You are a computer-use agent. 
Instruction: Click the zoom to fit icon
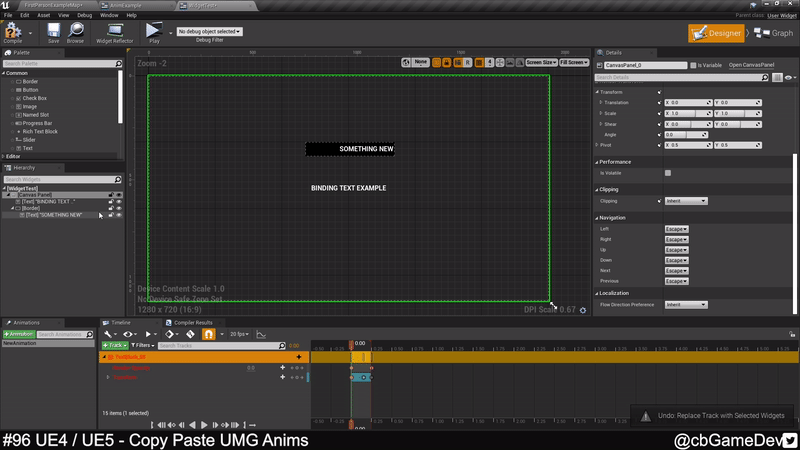point(500,62)
